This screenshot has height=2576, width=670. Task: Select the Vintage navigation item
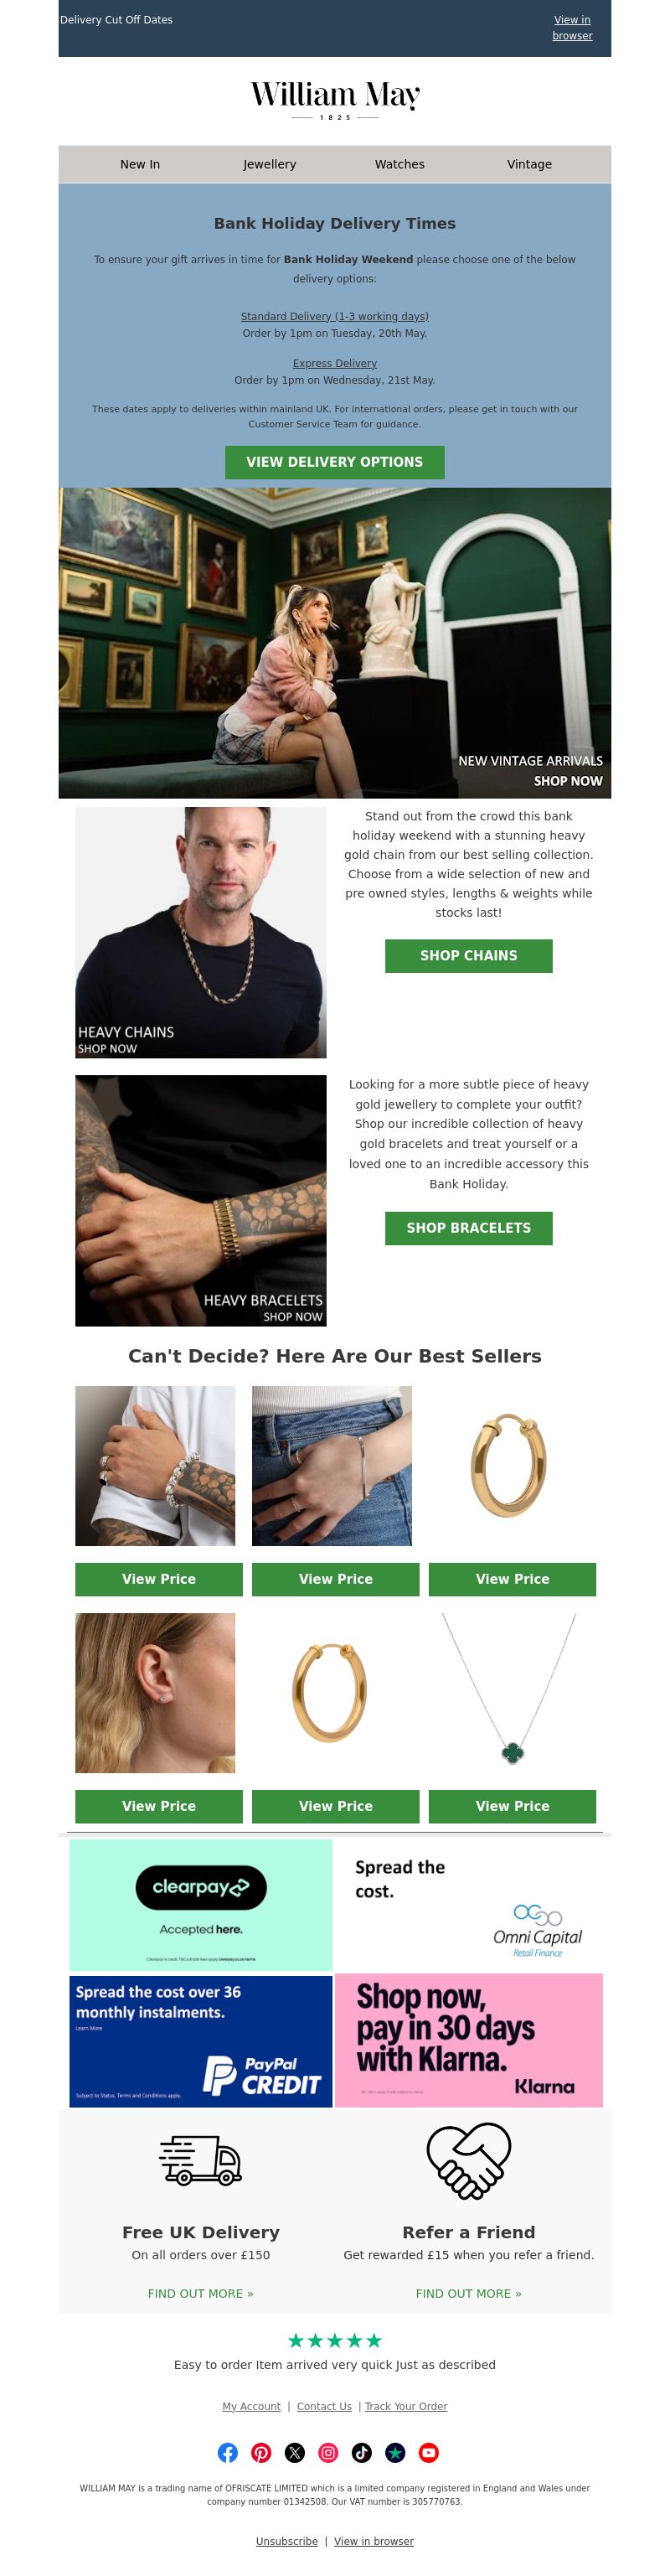click(x=530, y=164)
